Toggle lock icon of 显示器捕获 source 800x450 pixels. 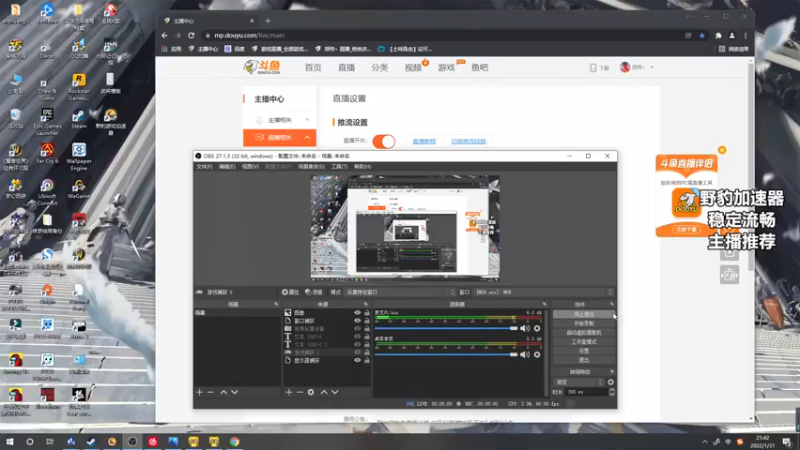point(366,360)
